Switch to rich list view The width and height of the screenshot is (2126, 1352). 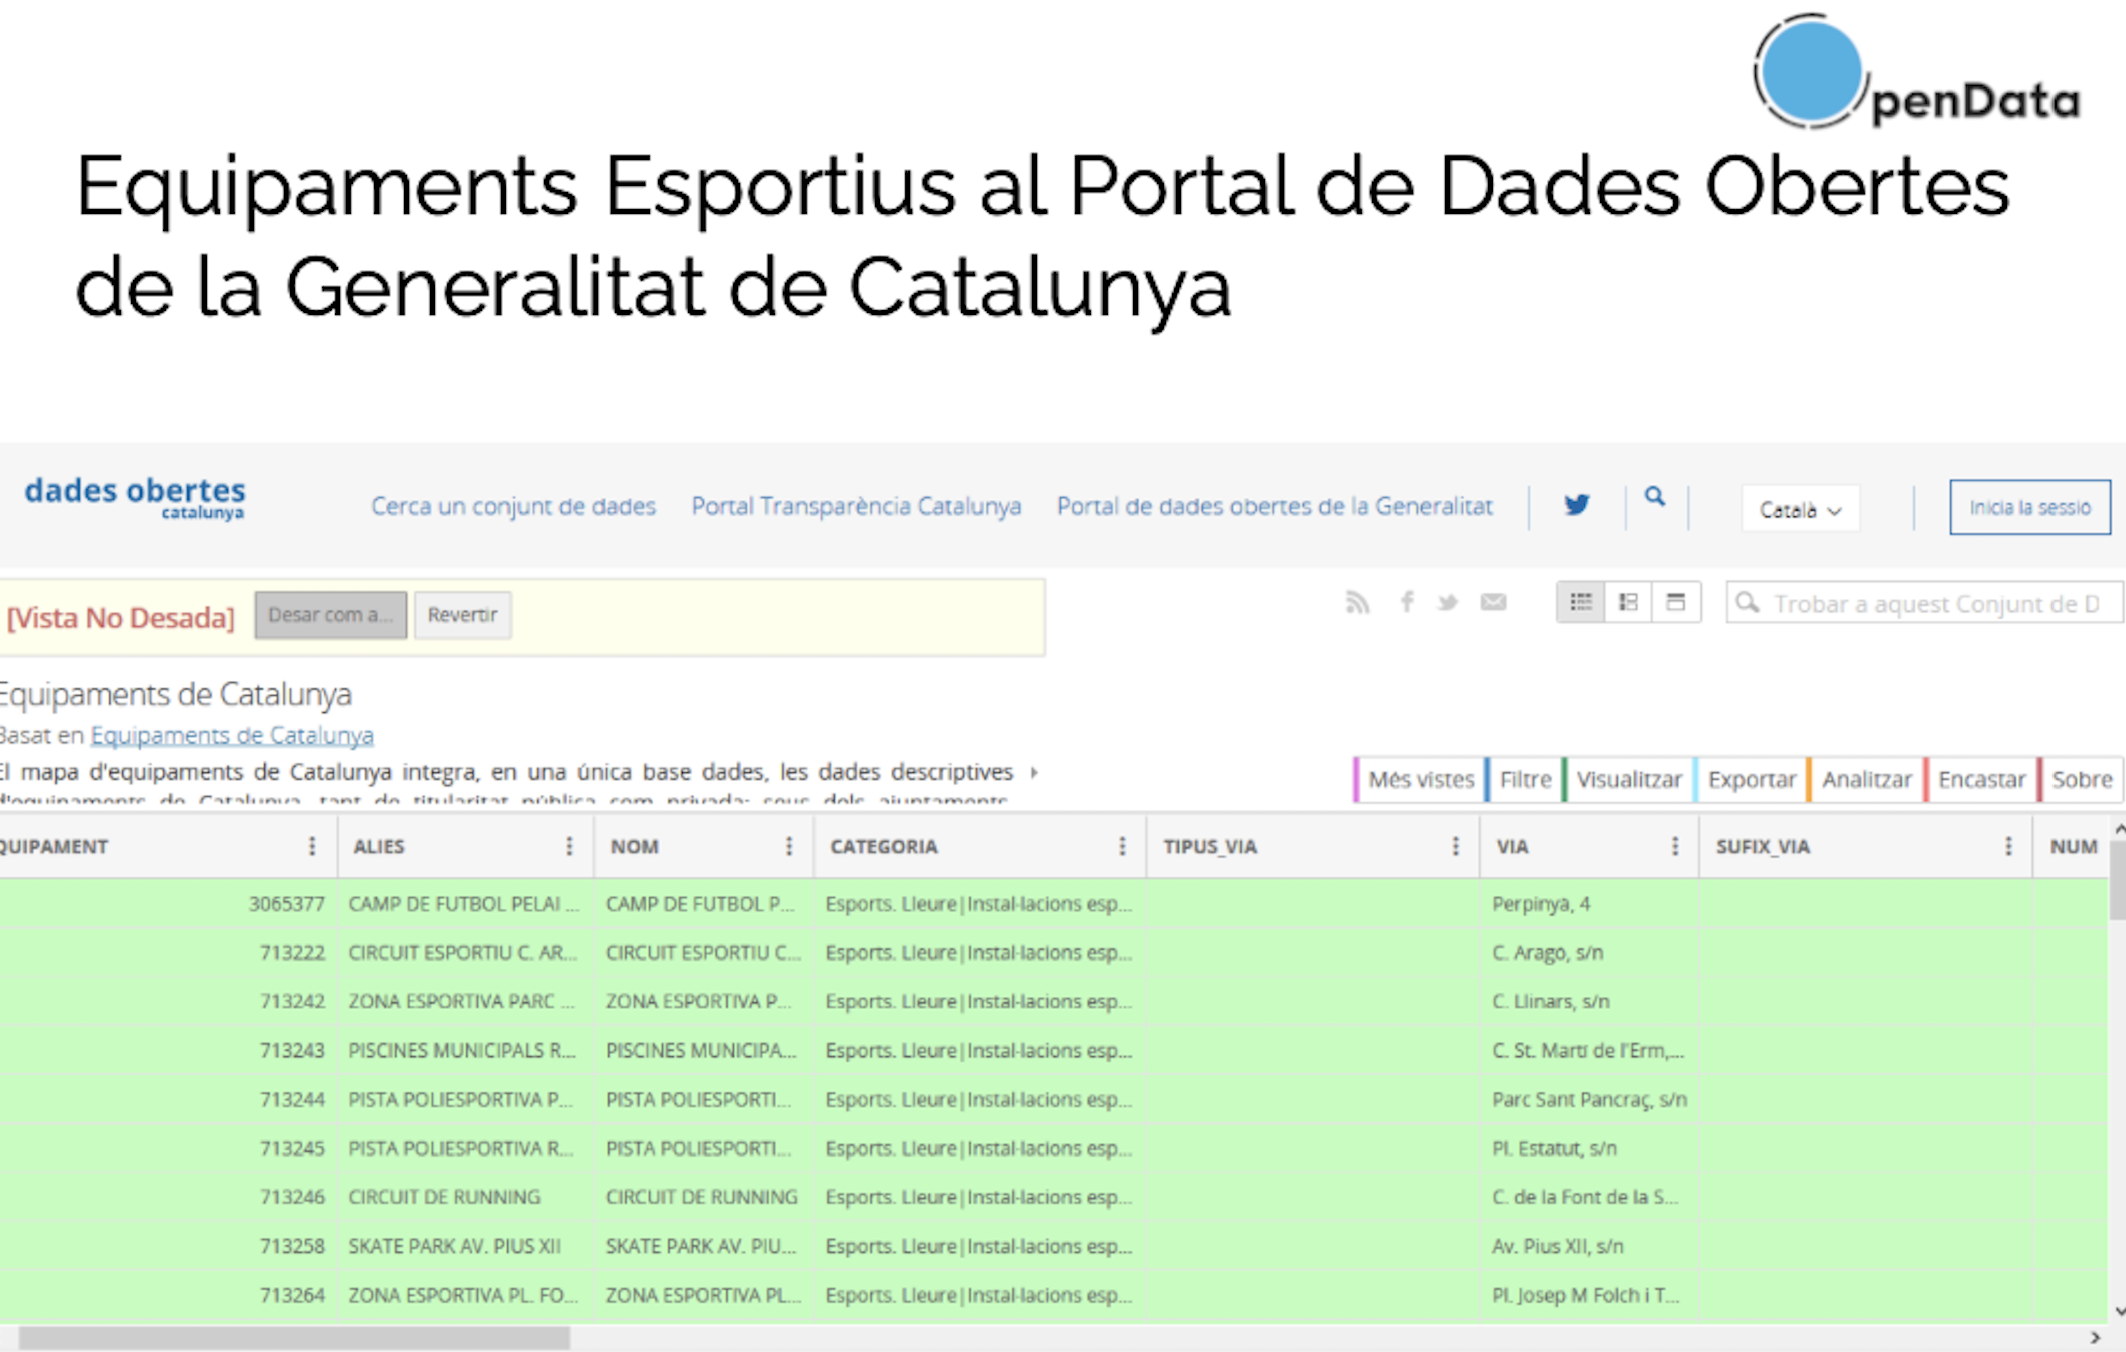pos(1628,602)
